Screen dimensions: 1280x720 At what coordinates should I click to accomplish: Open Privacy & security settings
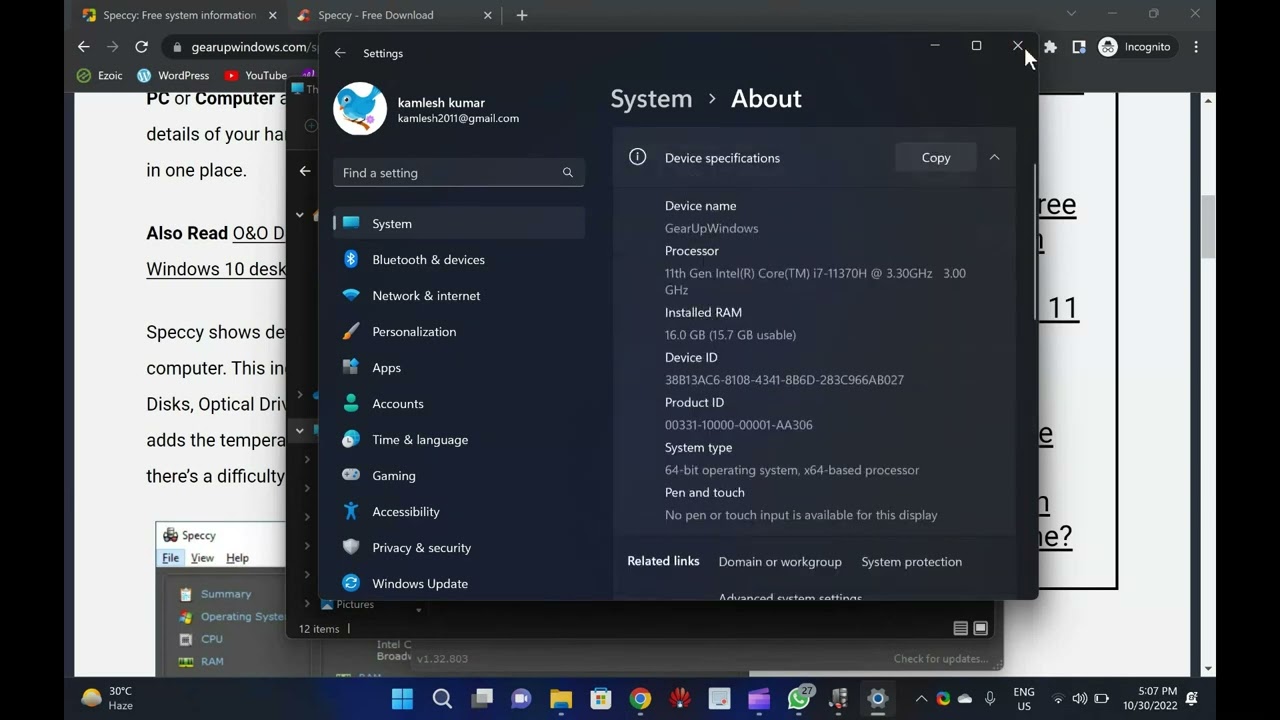459,547
